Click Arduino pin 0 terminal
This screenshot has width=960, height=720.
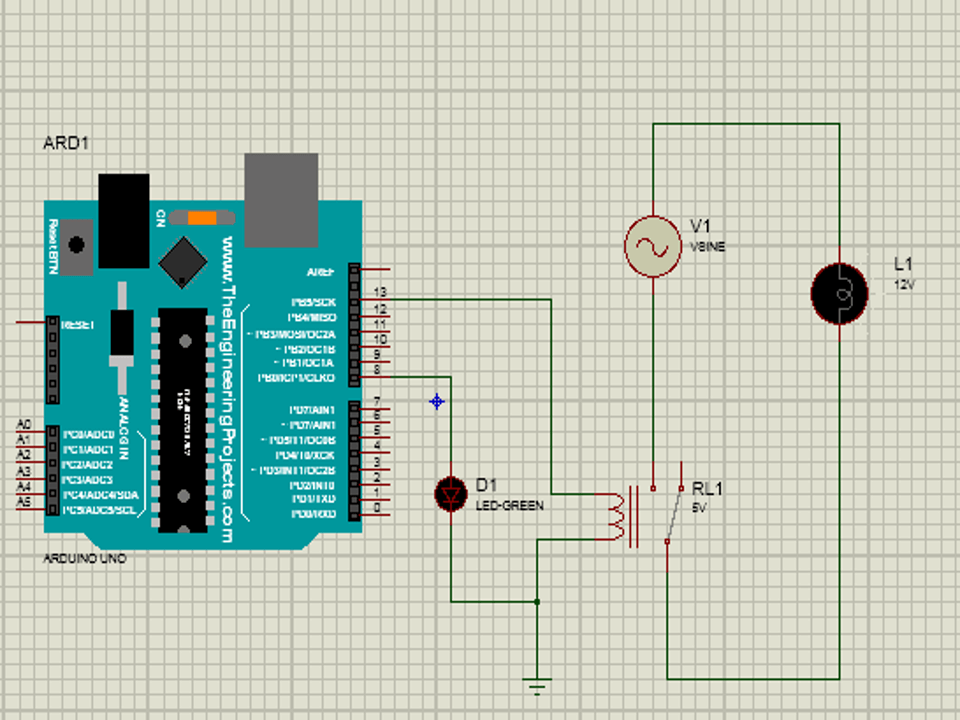(375, 514)
